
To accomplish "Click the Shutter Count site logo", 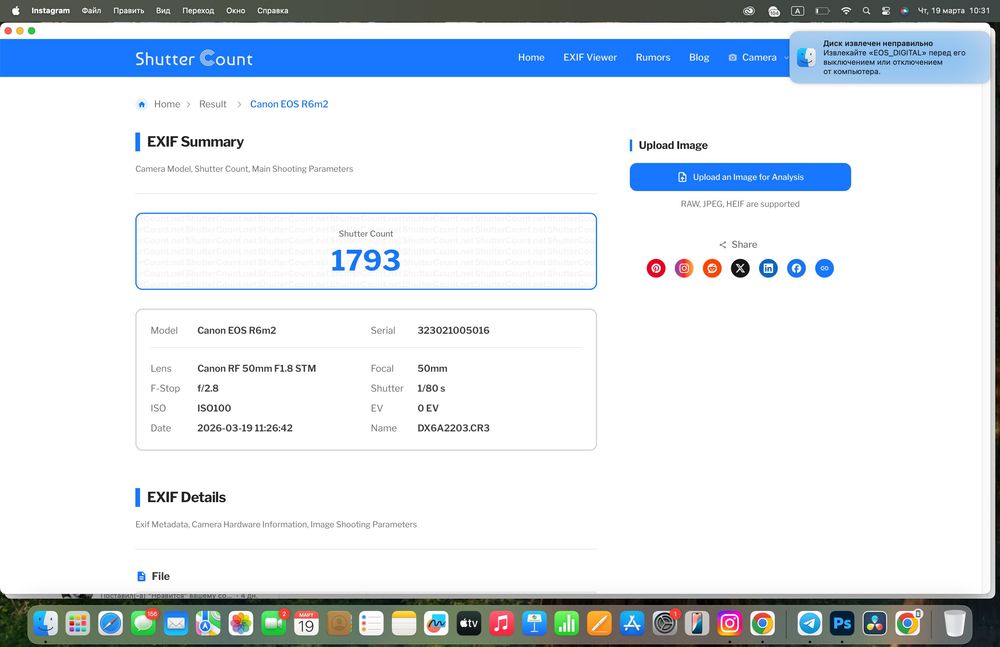I will tap(194, 58).
